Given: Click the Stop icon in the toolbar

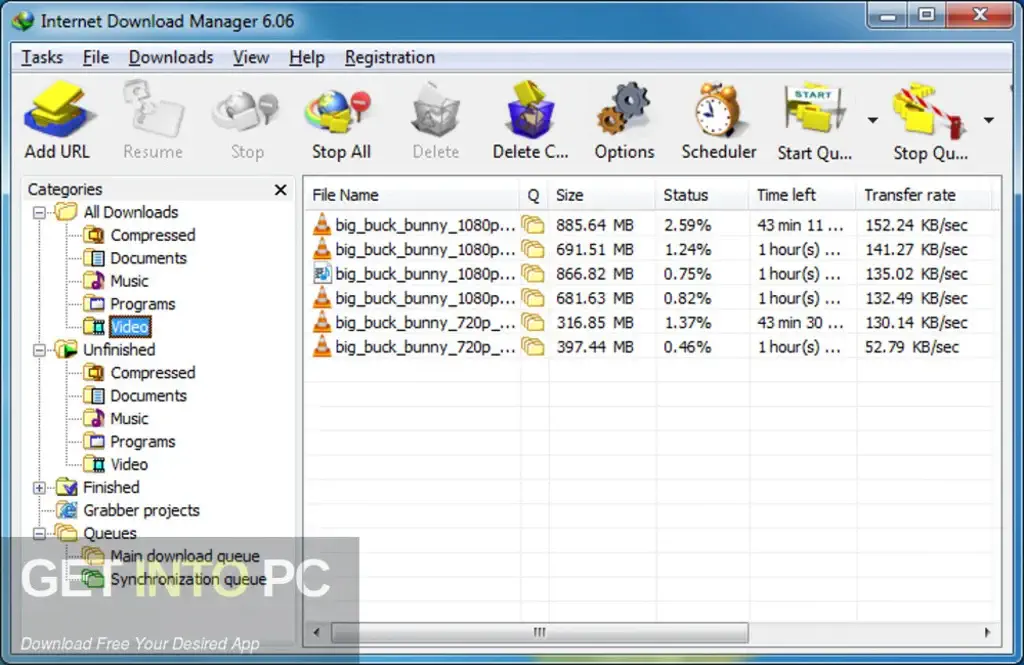Looking at the screenshot, I should [x=246, y=112].
